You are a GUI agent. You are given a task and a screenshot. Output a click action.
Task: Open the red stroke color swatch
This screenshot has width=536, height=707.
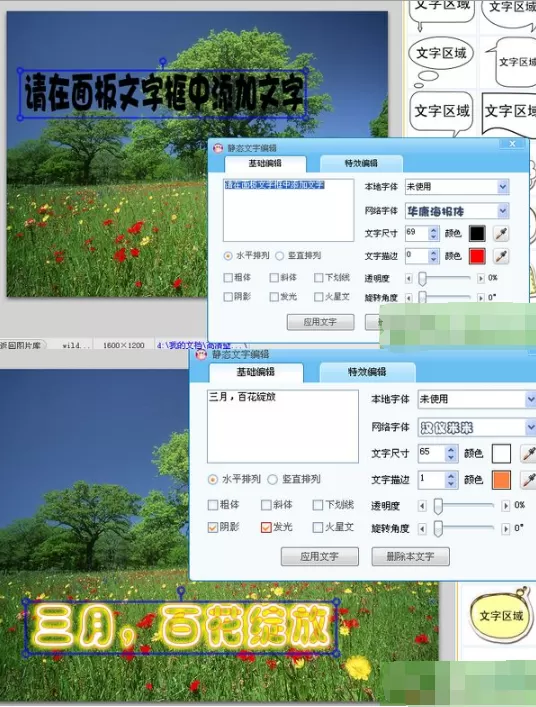[477, 256]
